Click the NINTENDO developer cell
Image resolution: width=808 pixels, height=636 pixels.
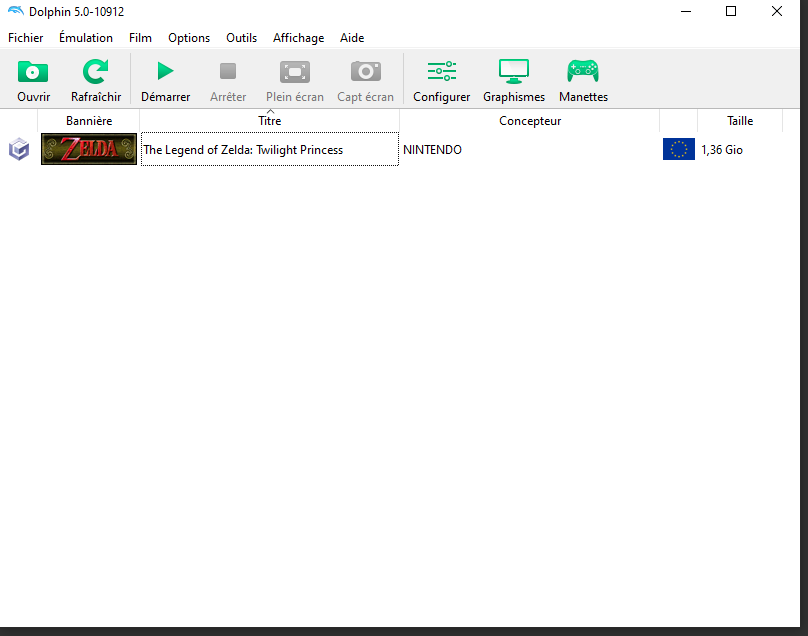point(432,149)
